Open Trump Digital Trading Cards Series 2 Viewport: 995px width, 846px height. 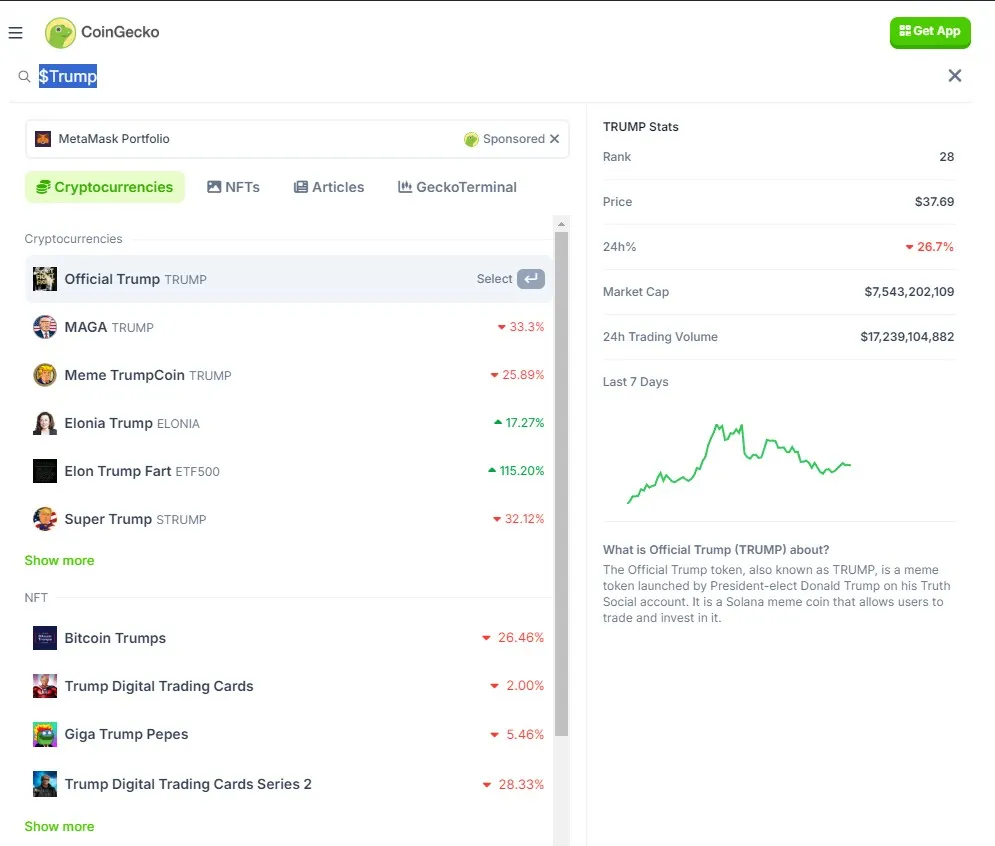coord(289,784)
